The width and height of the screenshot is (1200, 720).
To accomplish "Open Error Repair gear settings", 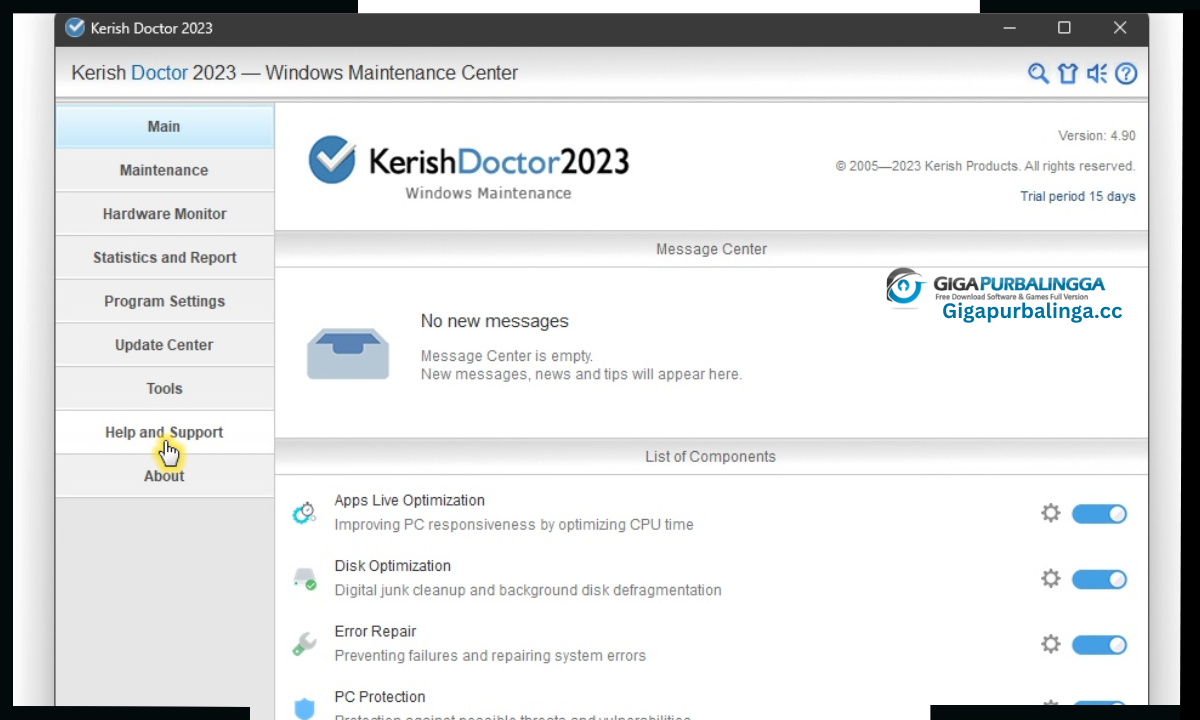I will click(1050, 644).
